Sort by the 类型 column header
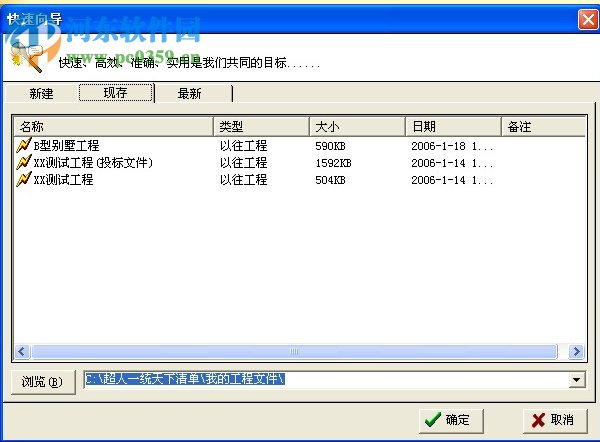The height and width of the screenshot is (442, 600). (261, 127)
